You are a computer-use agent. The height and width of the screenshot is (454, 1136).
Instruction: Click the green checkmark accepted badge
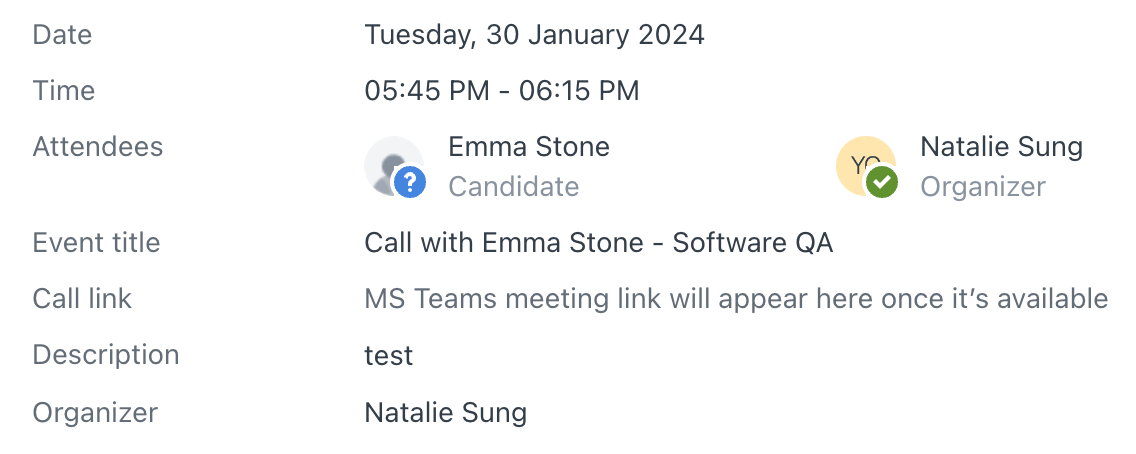882,182
